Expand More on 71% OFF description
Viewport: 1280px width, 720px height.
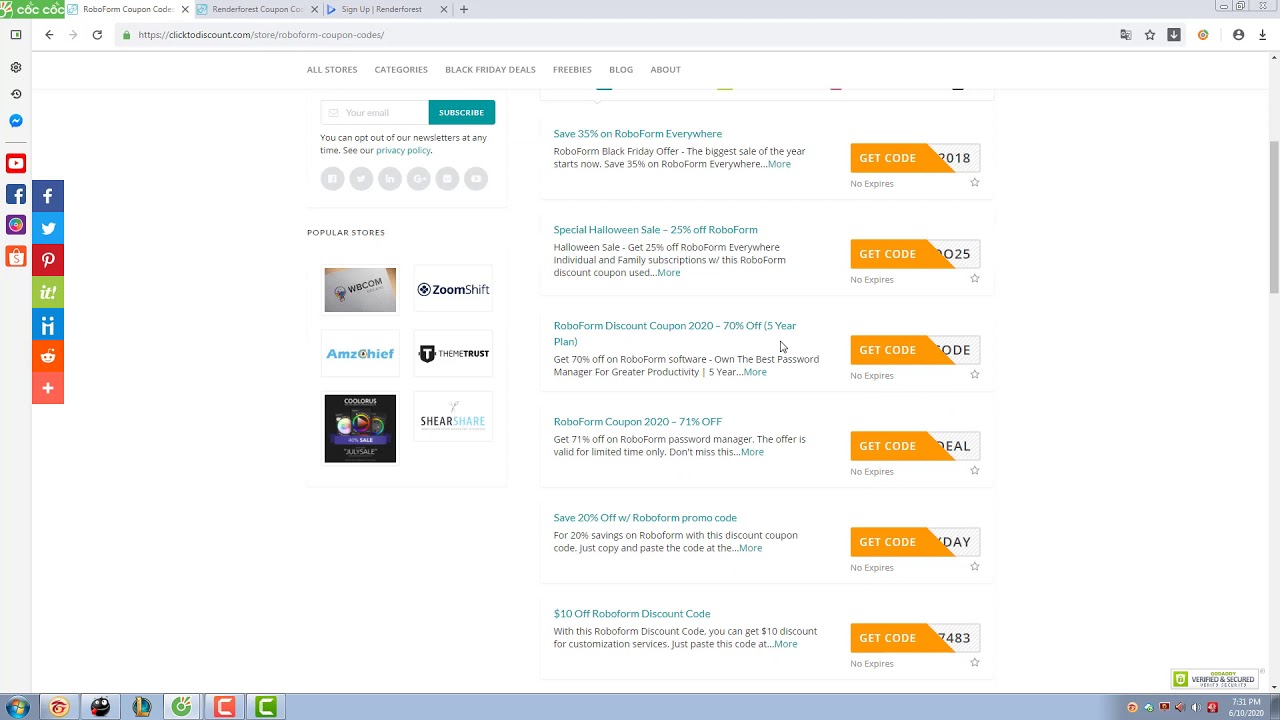tap(752, 452)
